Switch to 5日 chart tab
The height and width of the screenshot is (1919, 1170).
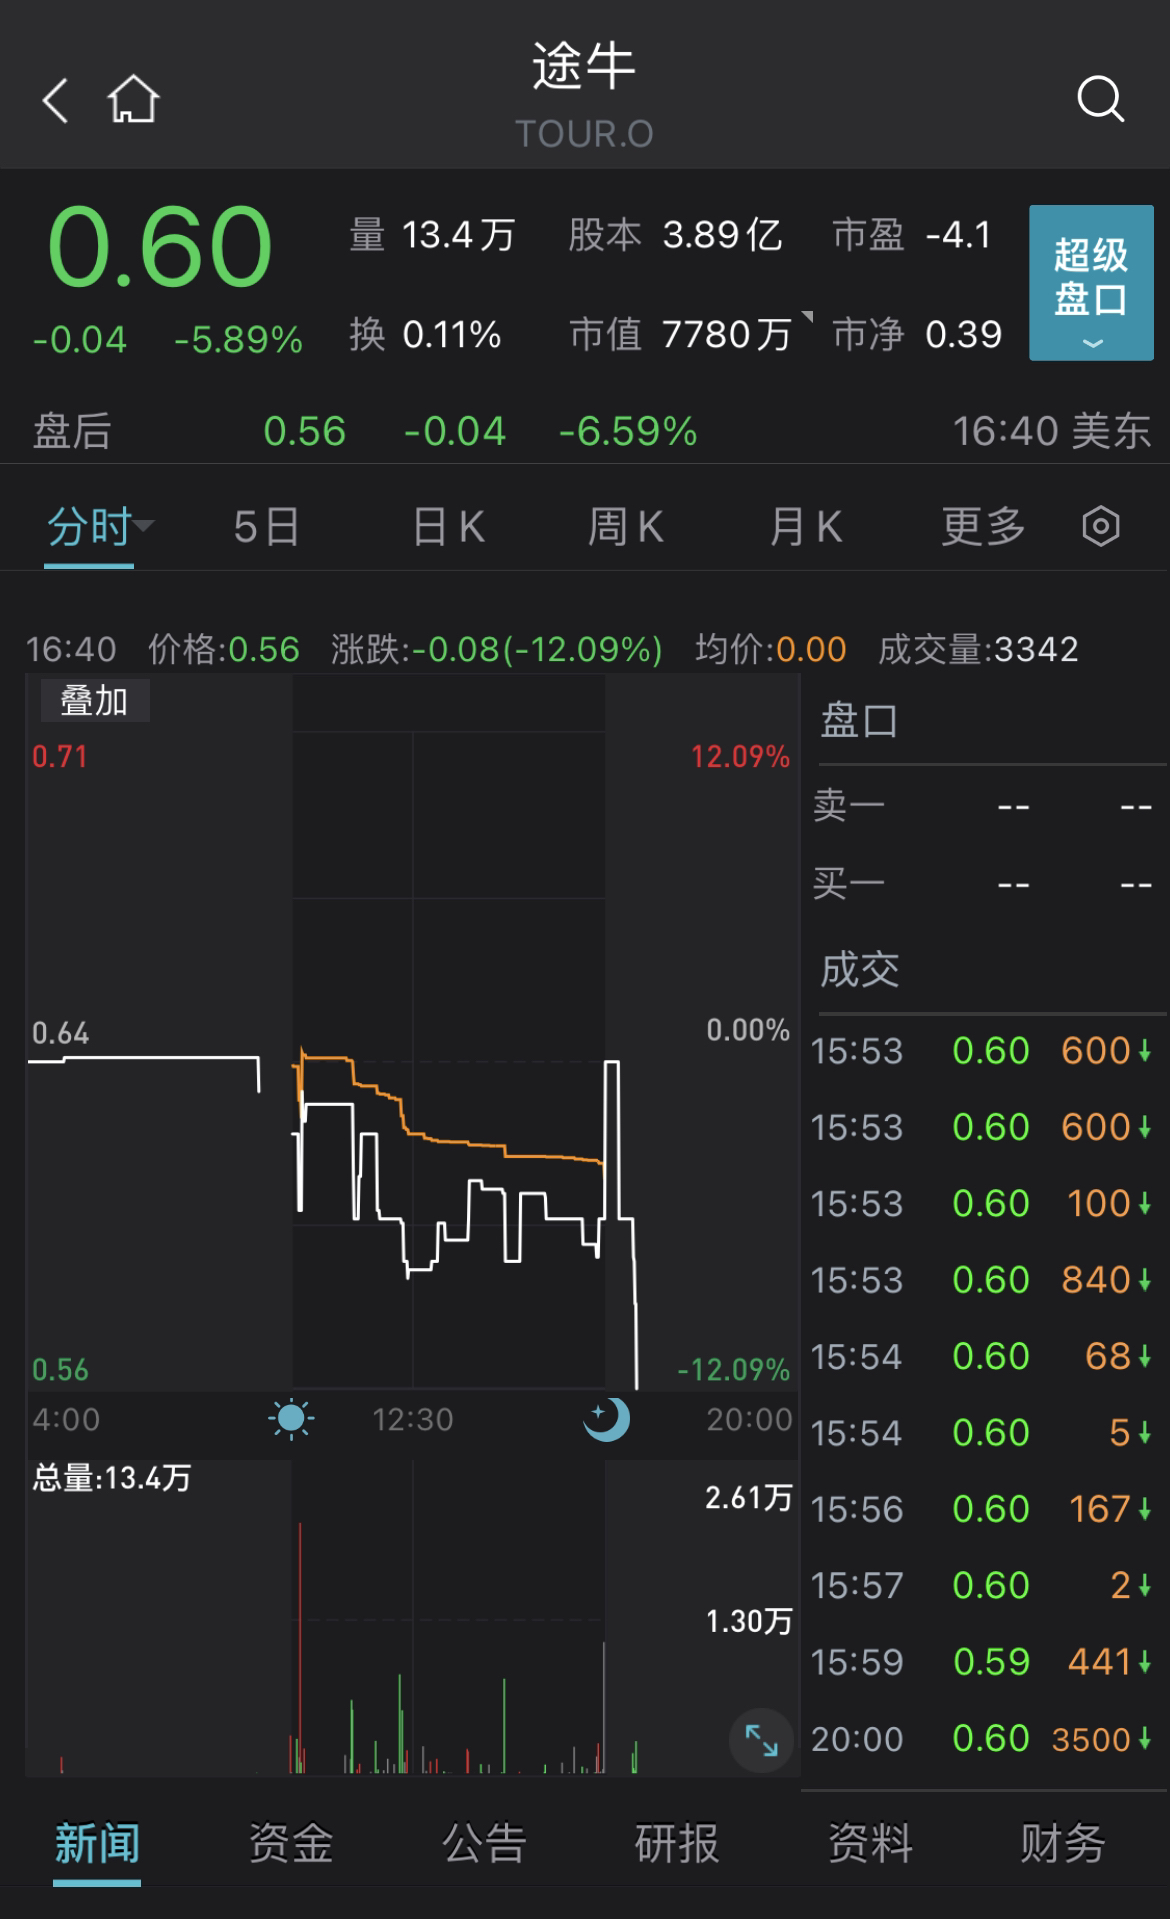tap(267, 526)
